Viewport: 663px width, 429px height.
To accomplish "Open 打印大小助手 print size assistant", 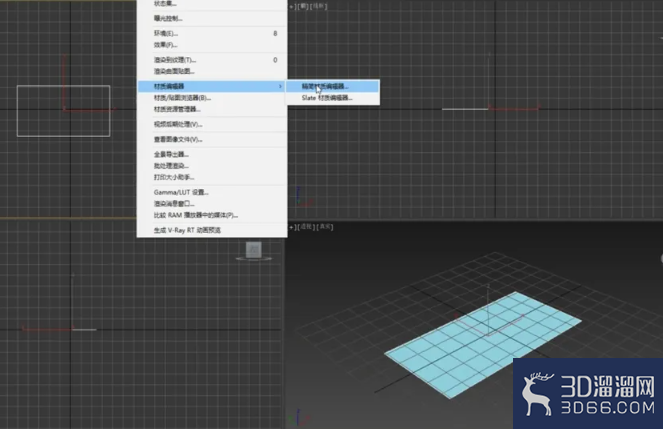I will coord(212,177).
